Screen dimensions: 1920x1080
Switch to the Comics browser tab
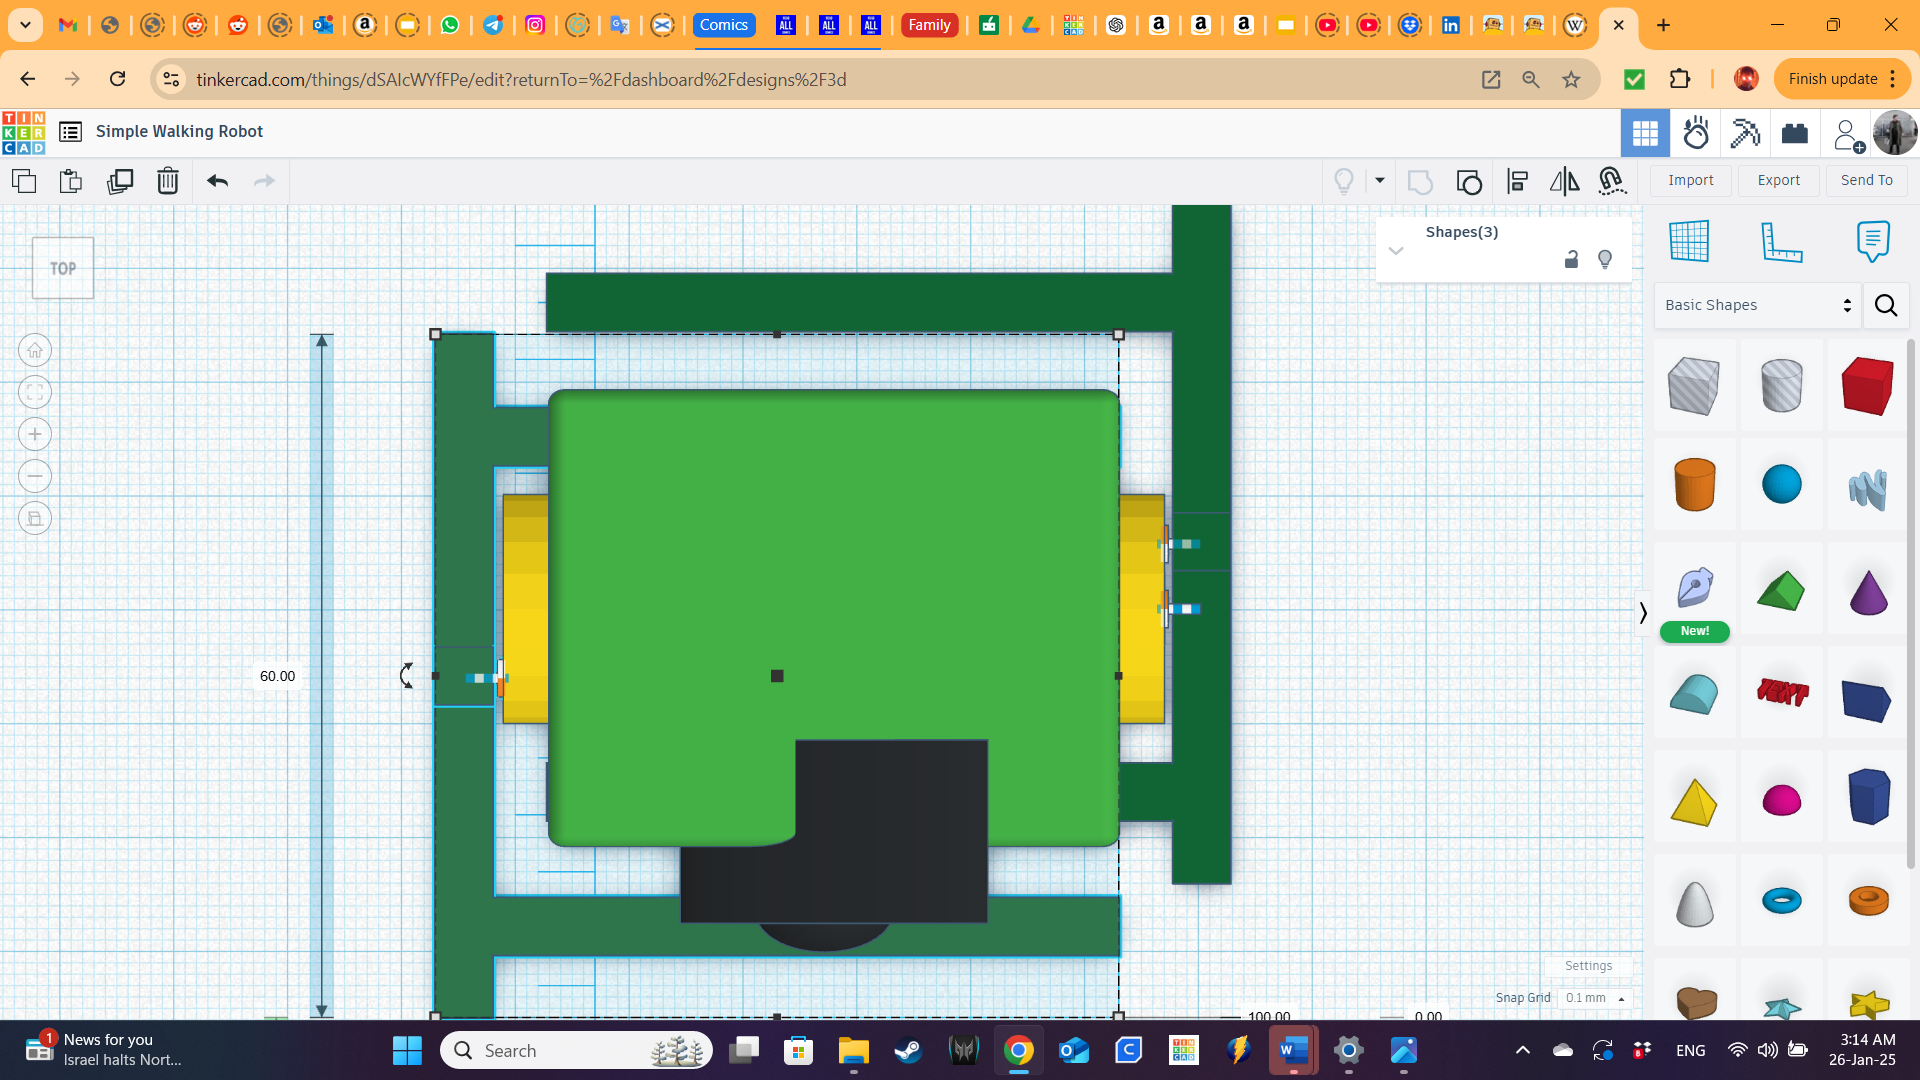coord(724,25)
